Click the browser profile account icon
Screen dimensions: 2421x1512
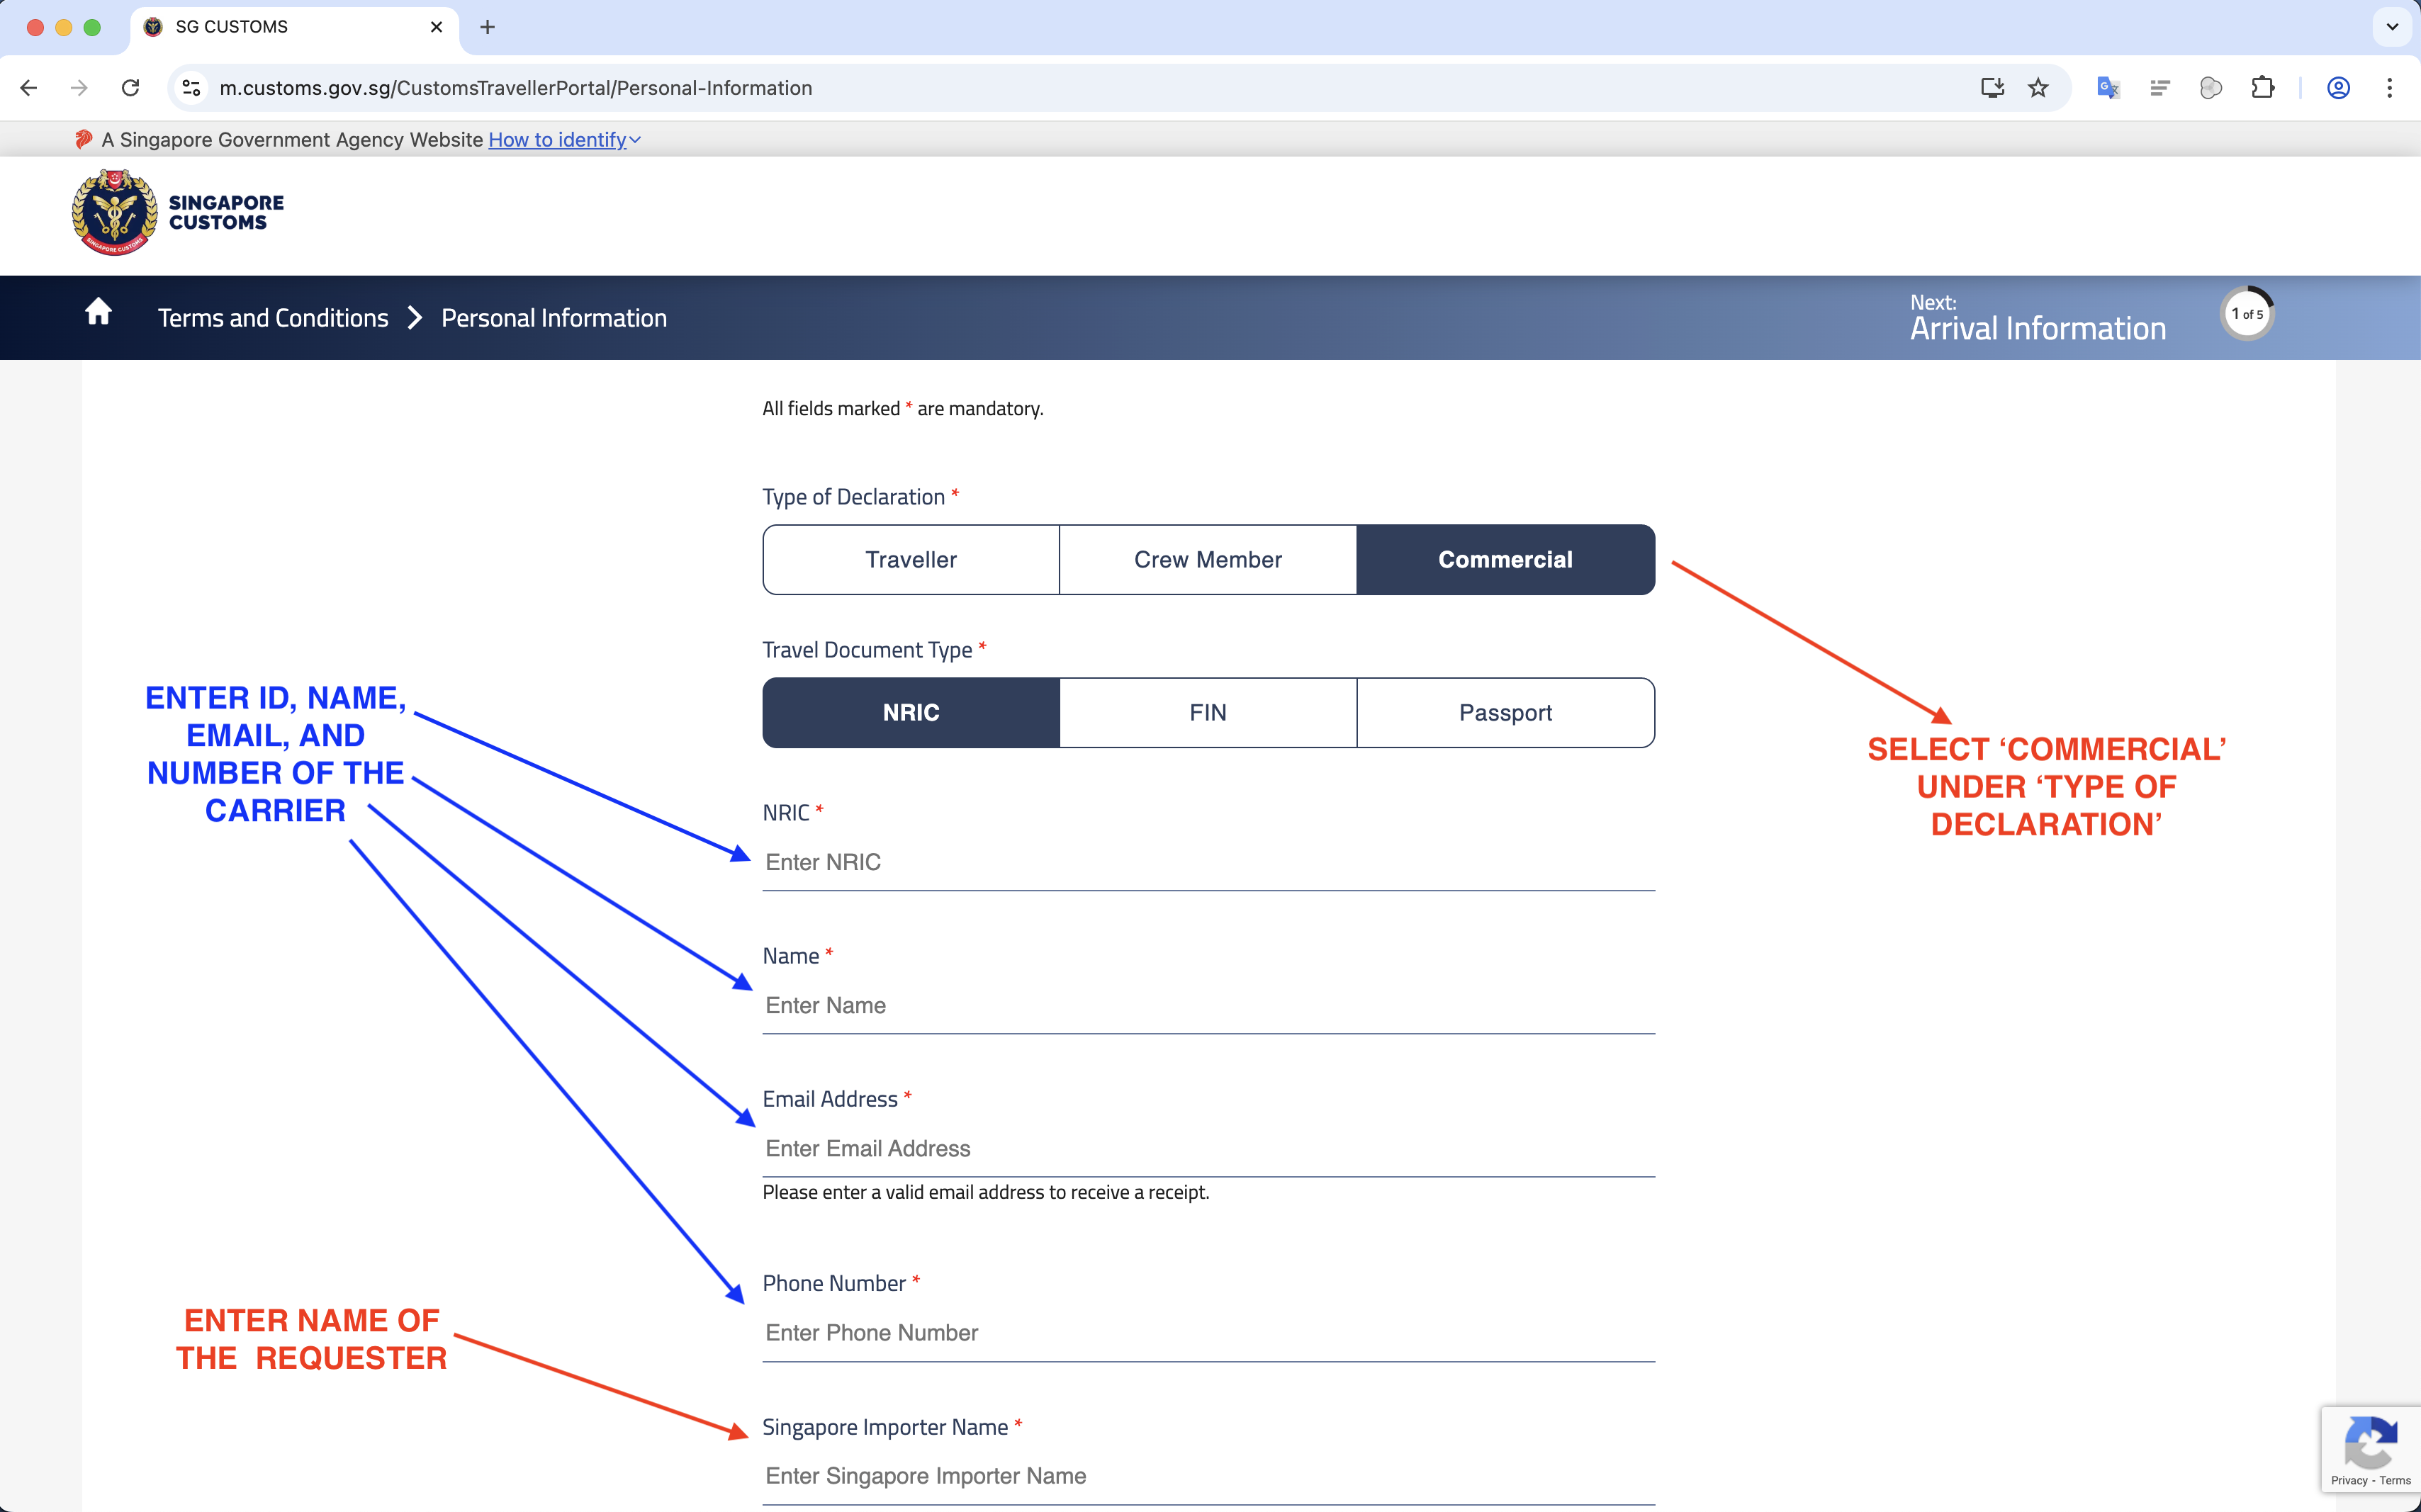click(2338, 88)
